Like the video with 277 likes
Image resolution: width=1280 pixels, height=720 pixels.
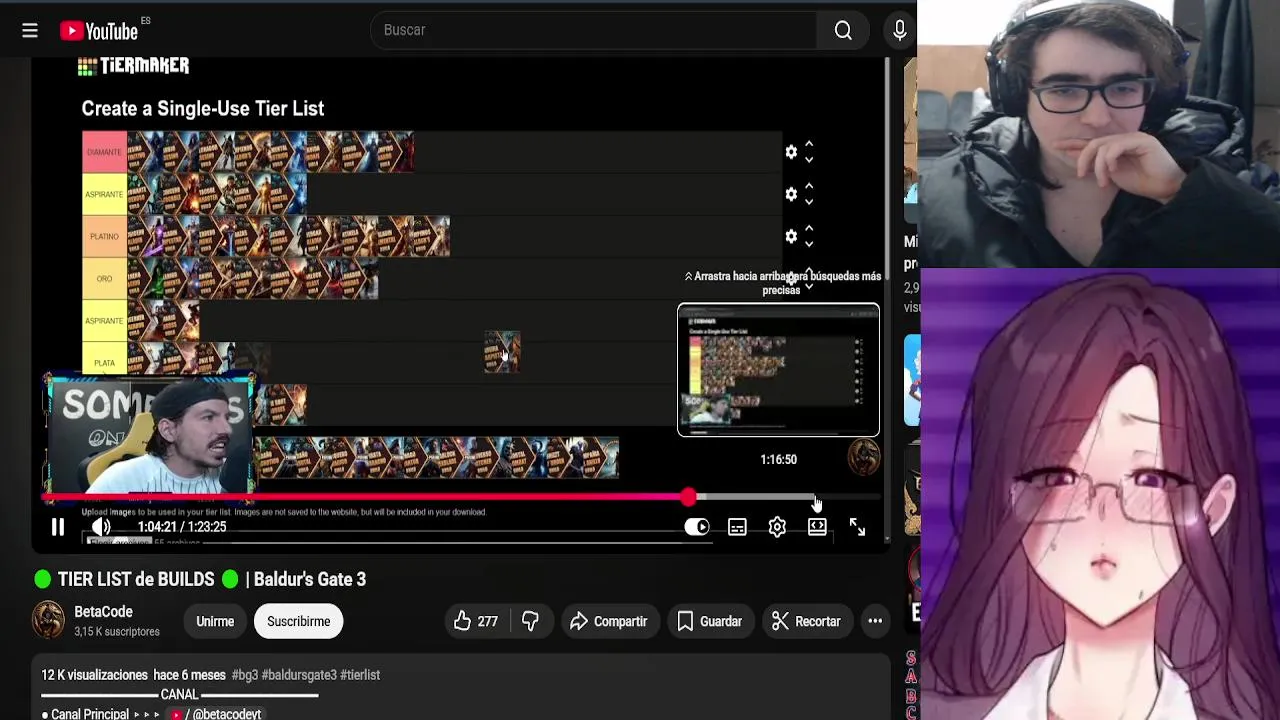click(x=476, y=621)
